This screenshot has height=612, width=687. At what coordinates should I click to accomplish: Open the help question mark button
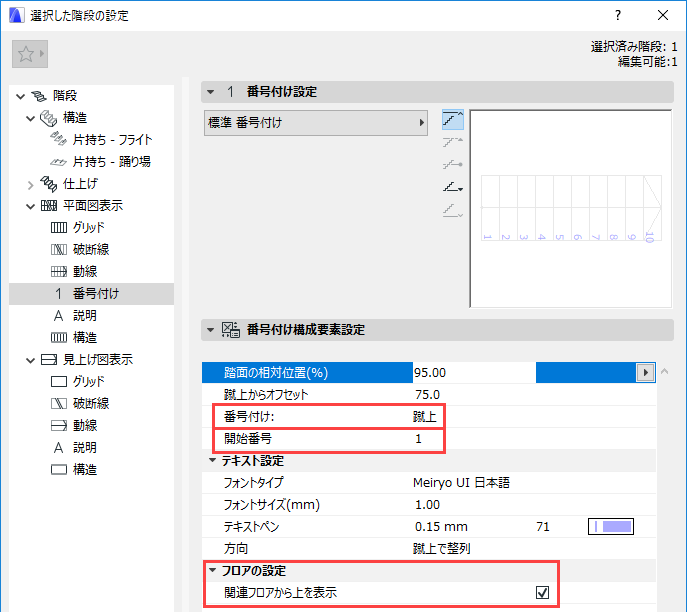[x=618, y=15]
